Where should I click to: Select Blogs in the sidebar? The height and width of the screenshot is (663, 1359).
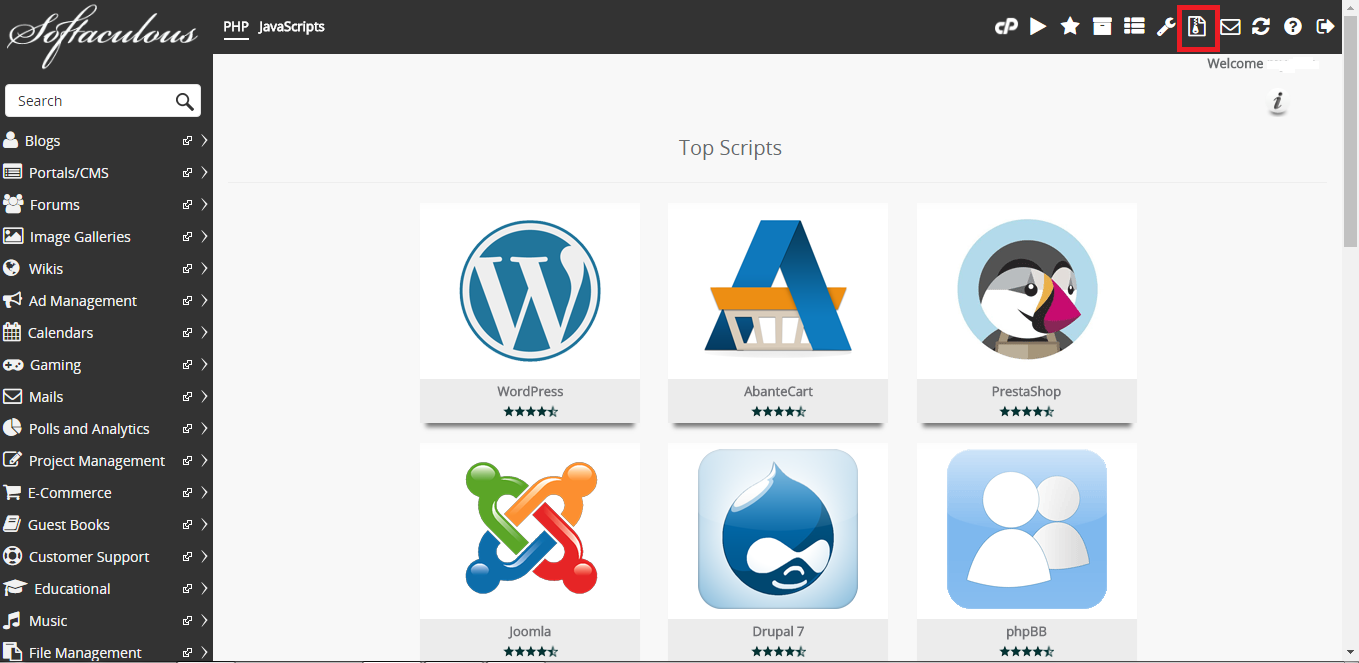pyautogui.click(x=42, y=141)
